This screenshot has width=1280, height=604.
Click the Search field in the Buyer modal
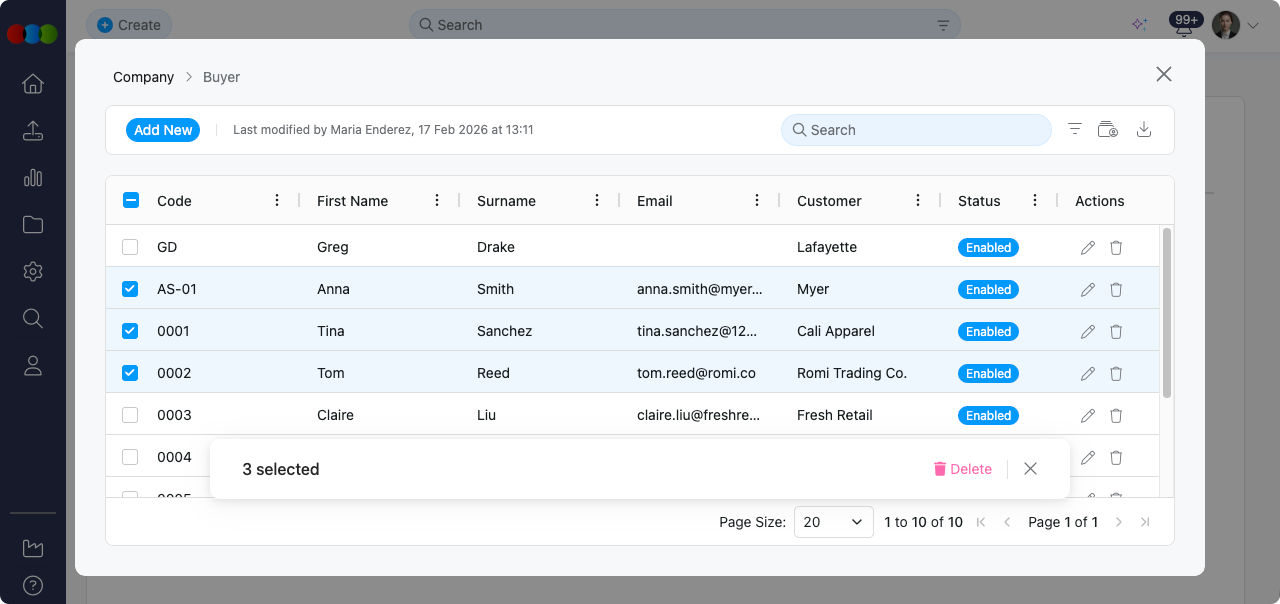pos(916,130)
